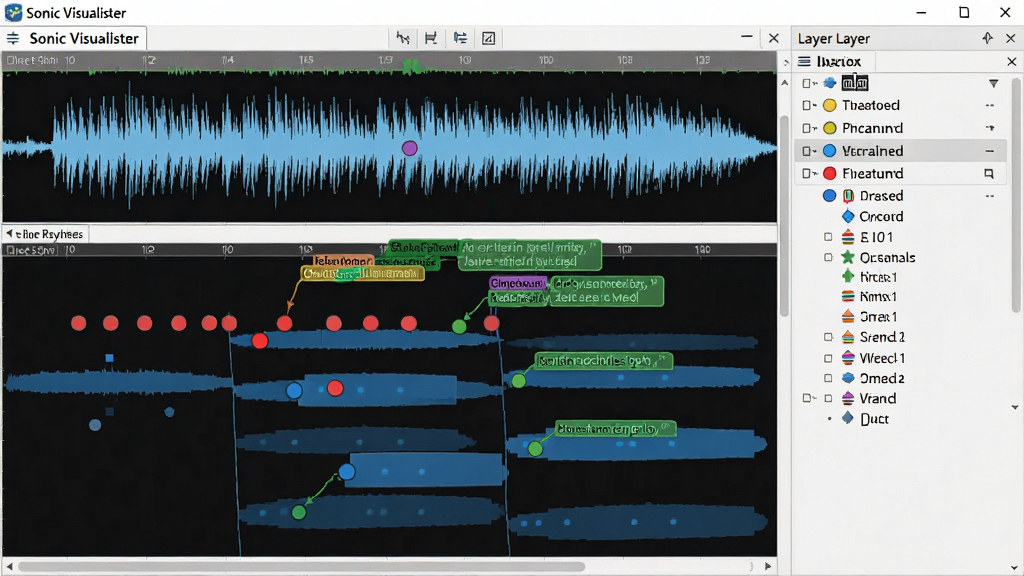The image size is (1024, 576).
Task: Click the small square icon on Fbeatund row
Action: tap(989, 174)
